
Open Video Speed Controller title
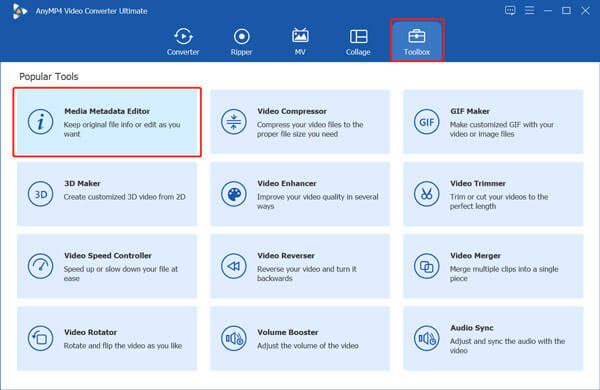(x=108, y=255)
